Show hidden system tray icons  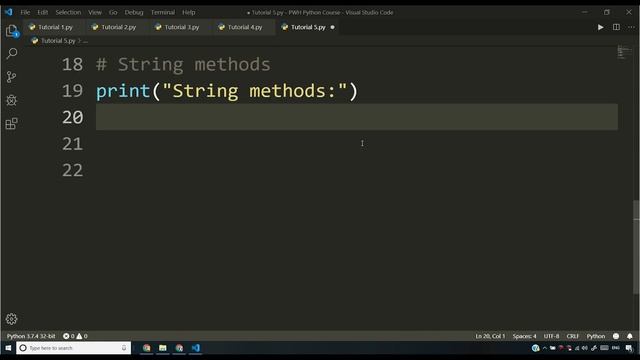[544, 348]
